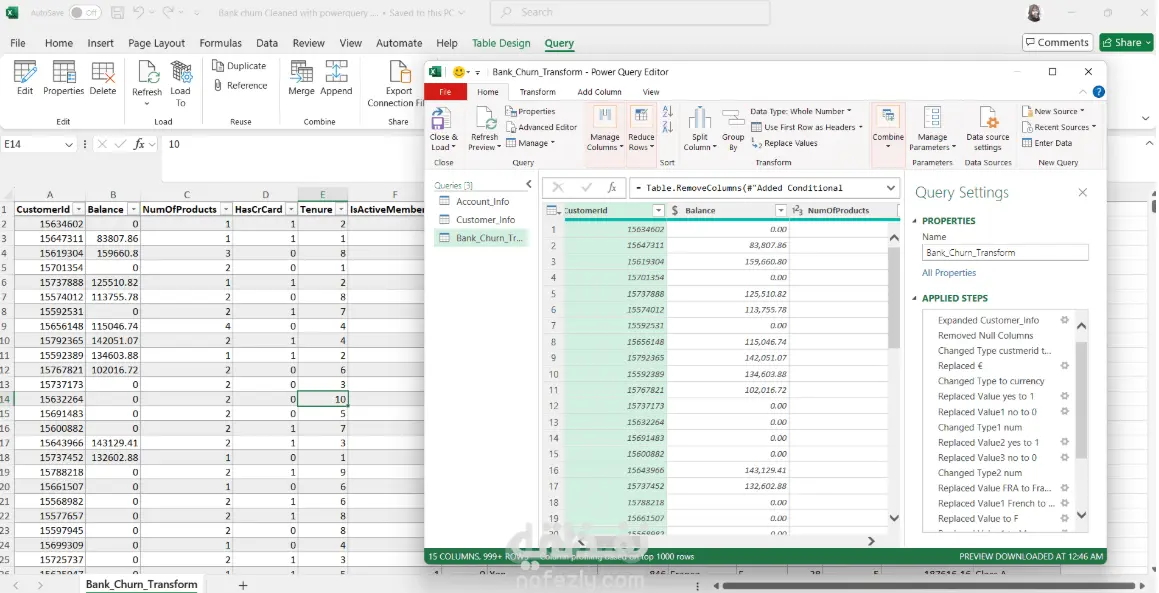Open Data Type: Whole Number dropdown

click(x=801, y=111)
